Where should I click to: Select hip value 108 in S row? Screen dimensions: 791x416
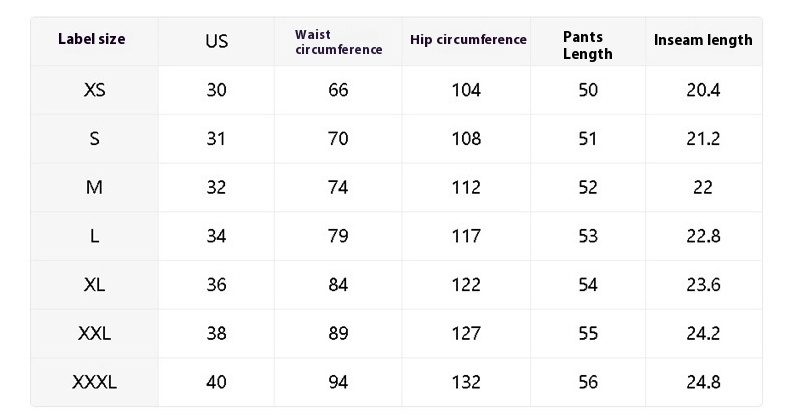[466, 139]
